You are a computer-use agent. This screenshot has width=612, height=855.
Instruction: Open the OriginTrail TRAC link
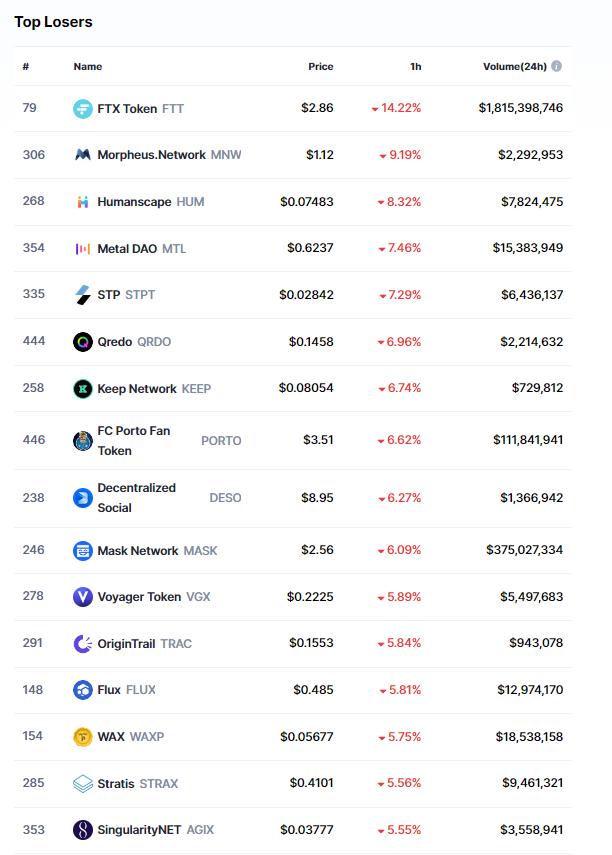tap(126, 644)
